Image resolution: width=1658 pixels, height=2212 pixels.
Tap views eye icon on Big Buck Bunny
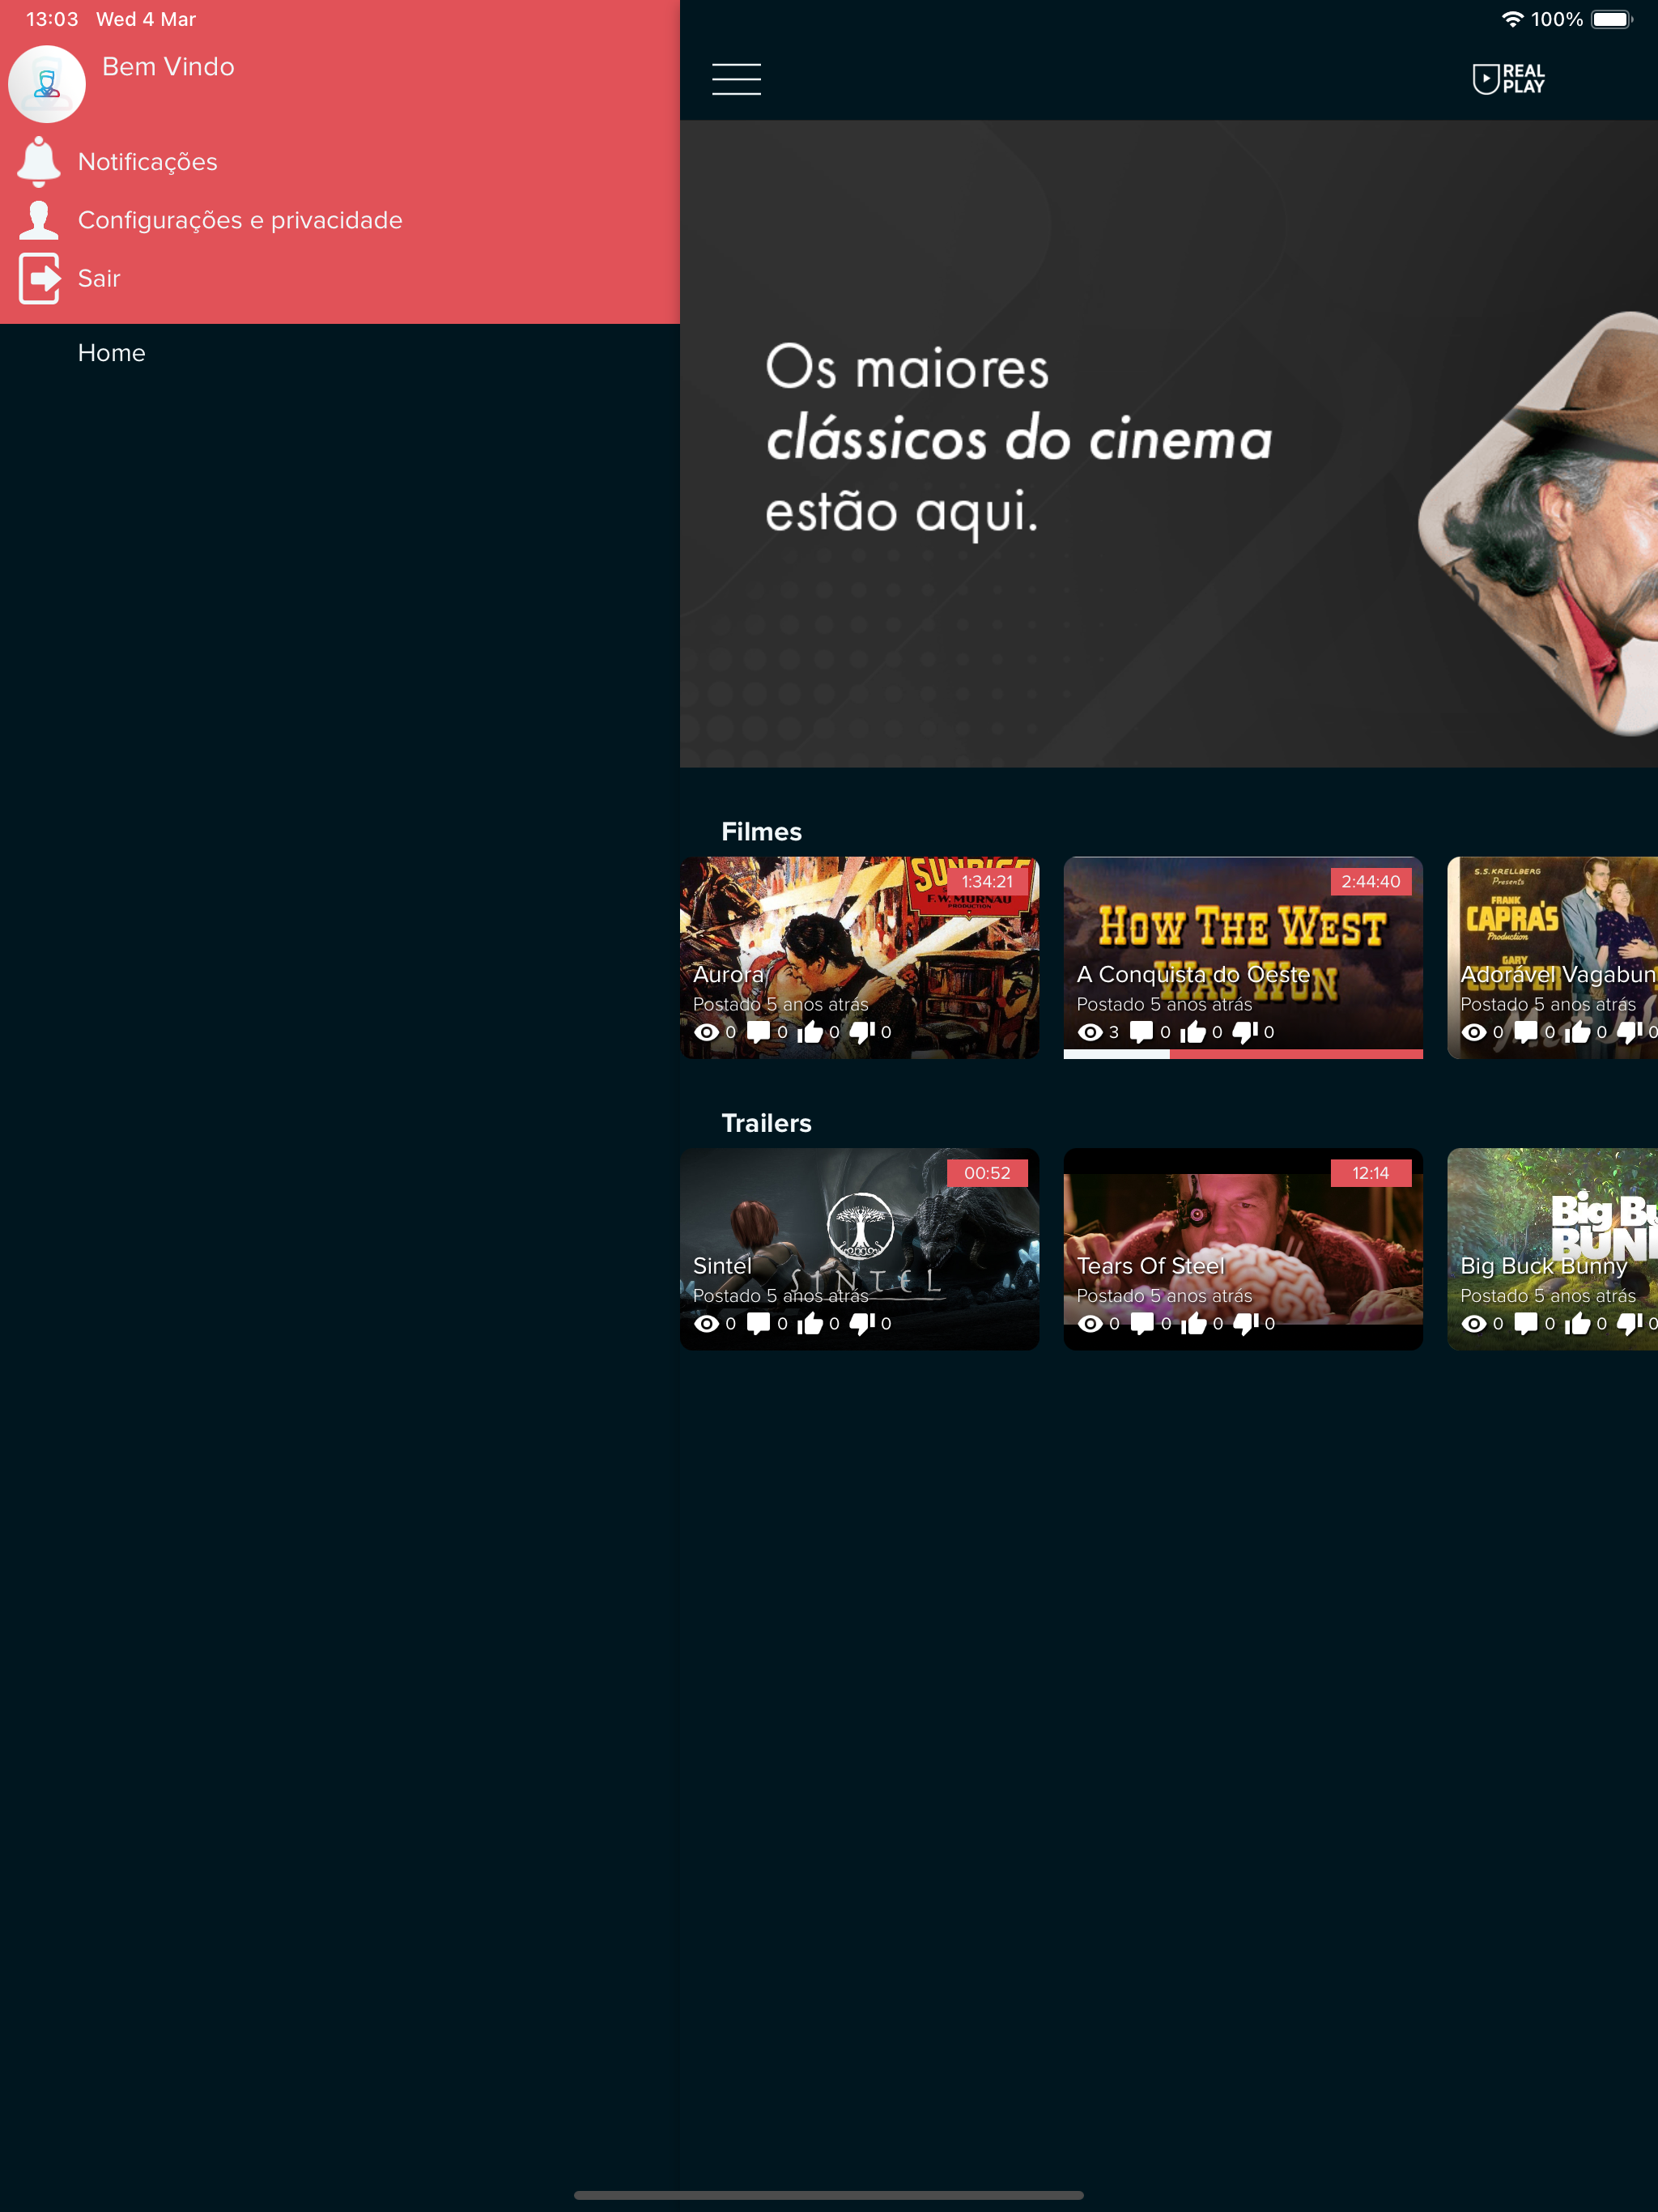tap(1474, 1324)
